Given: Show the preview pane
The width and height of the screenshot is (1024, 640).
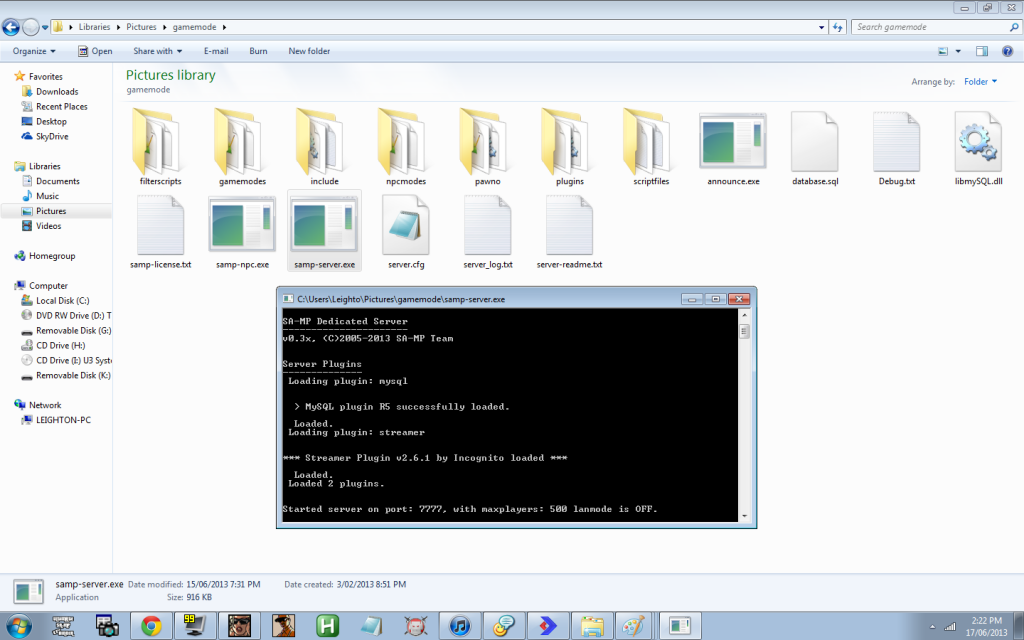Looking at the screenshot, I should coord(982,51).
